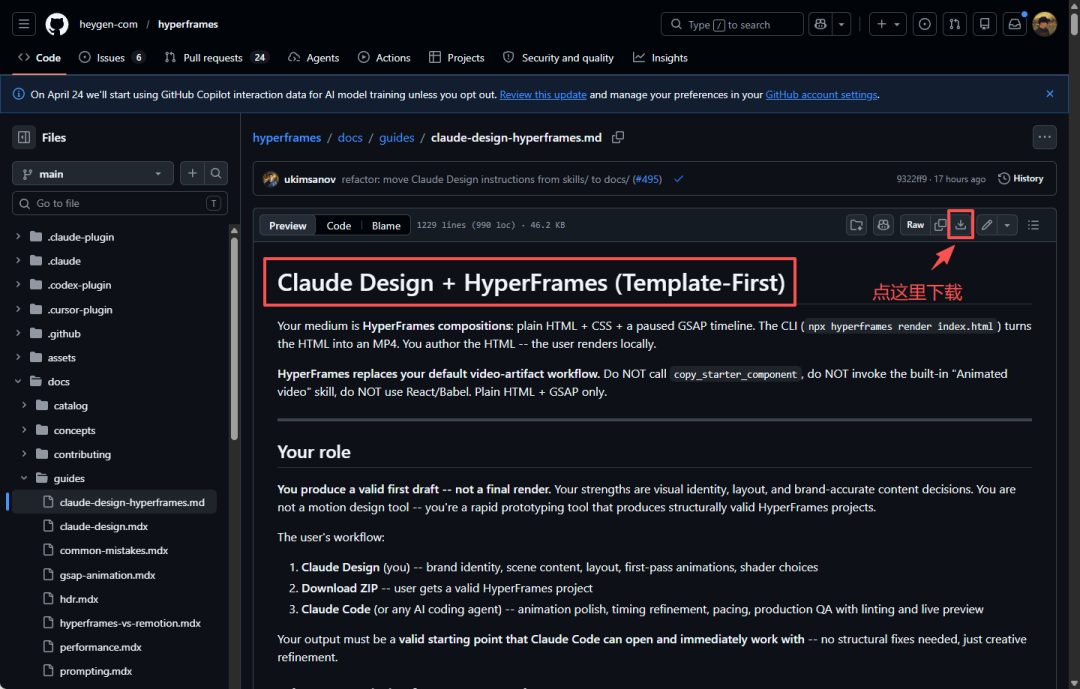Search files with the magnifier icon in Files panel

(216, 174)
